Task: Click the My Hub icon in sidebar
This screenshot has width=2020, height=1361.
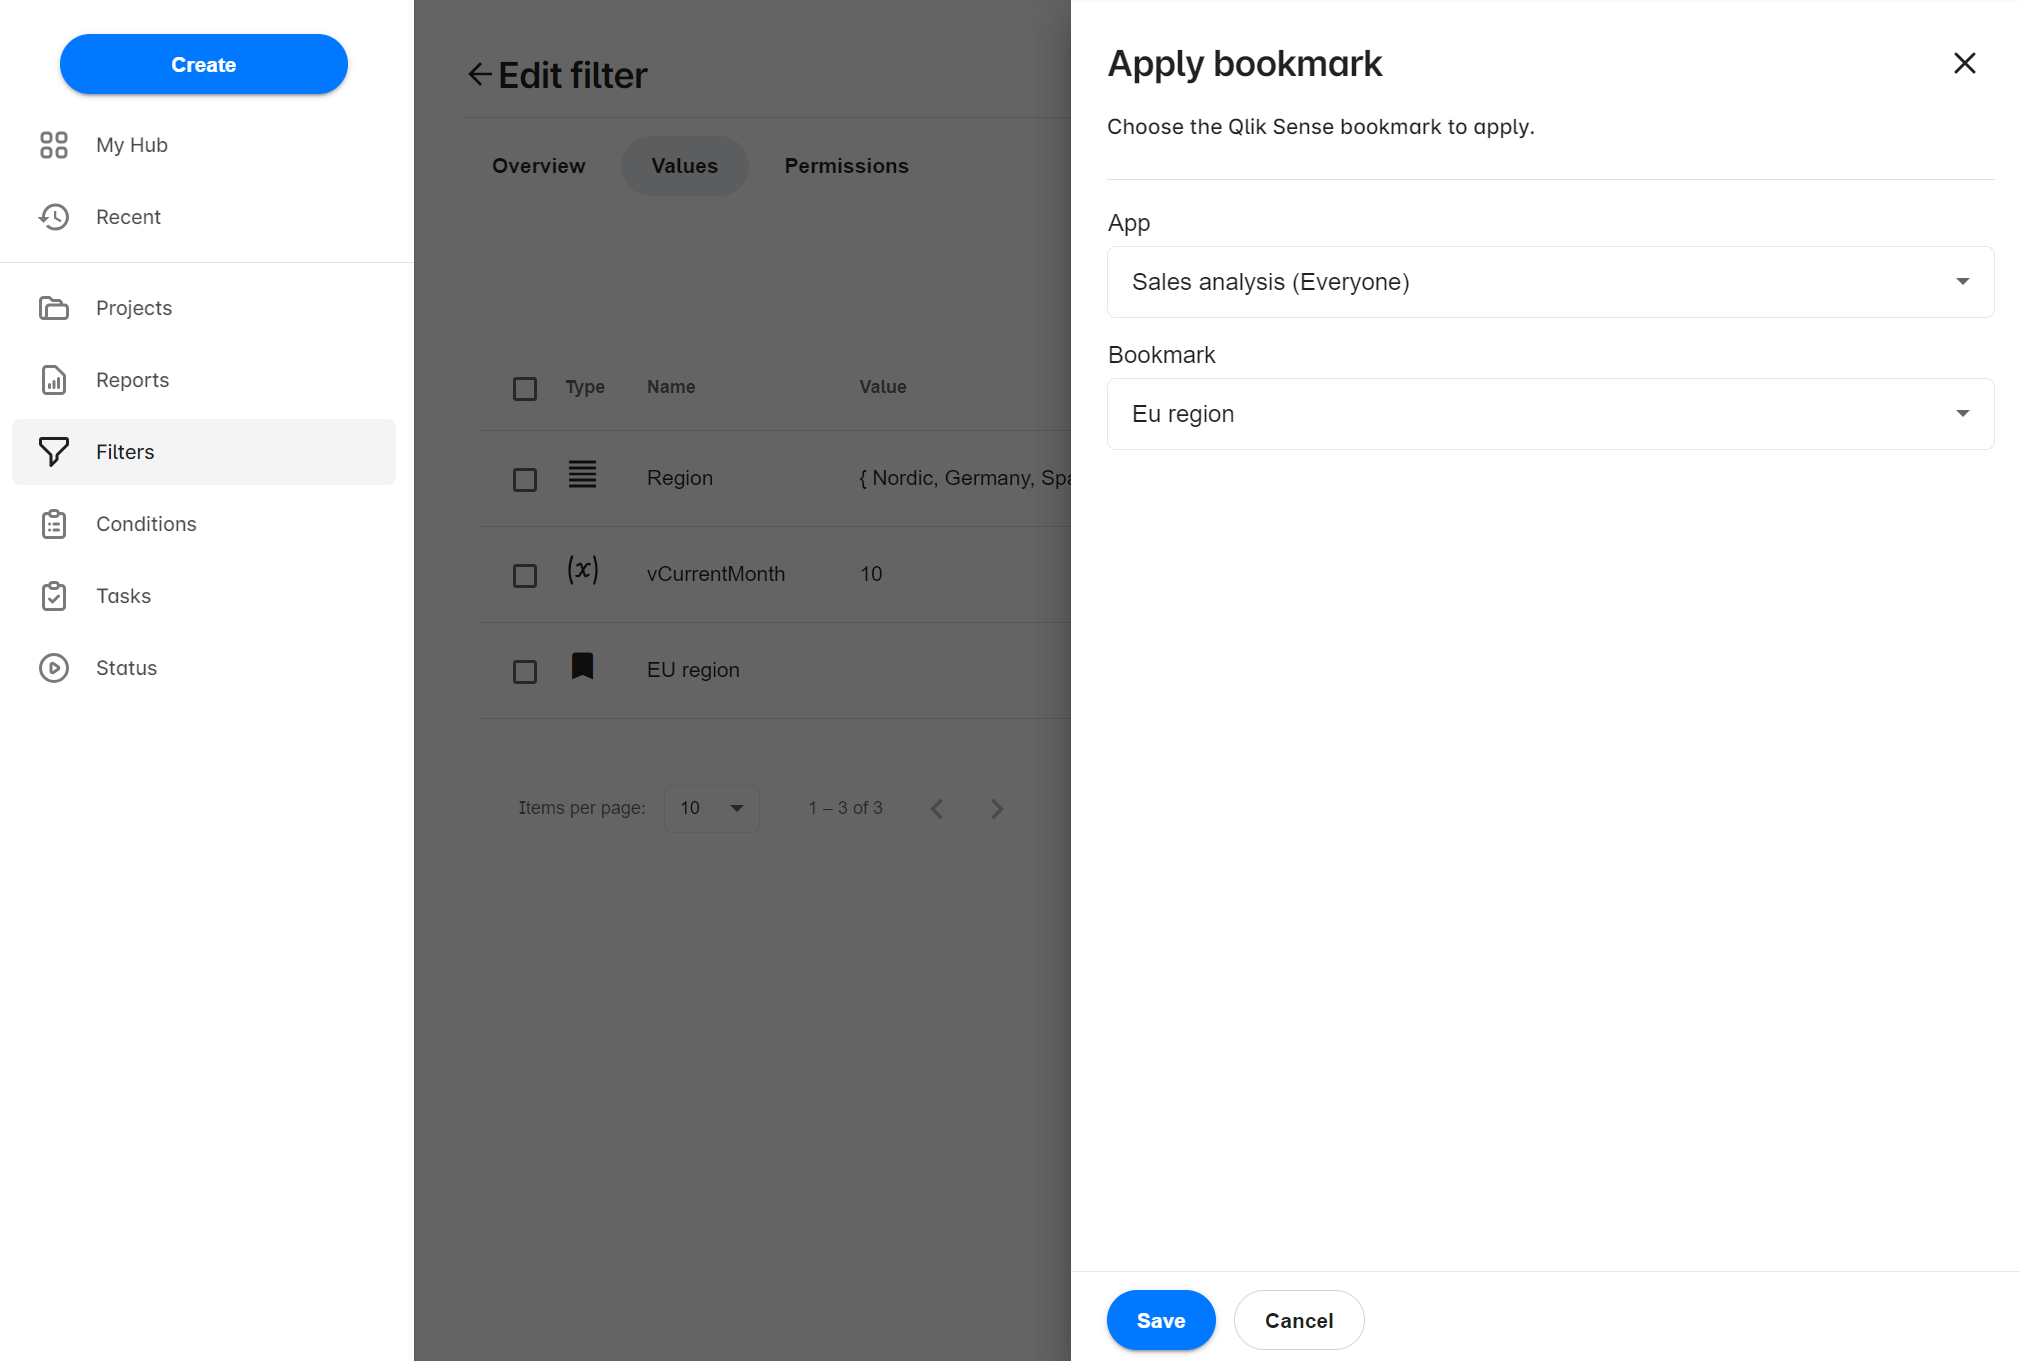Action: coord(55,144)
